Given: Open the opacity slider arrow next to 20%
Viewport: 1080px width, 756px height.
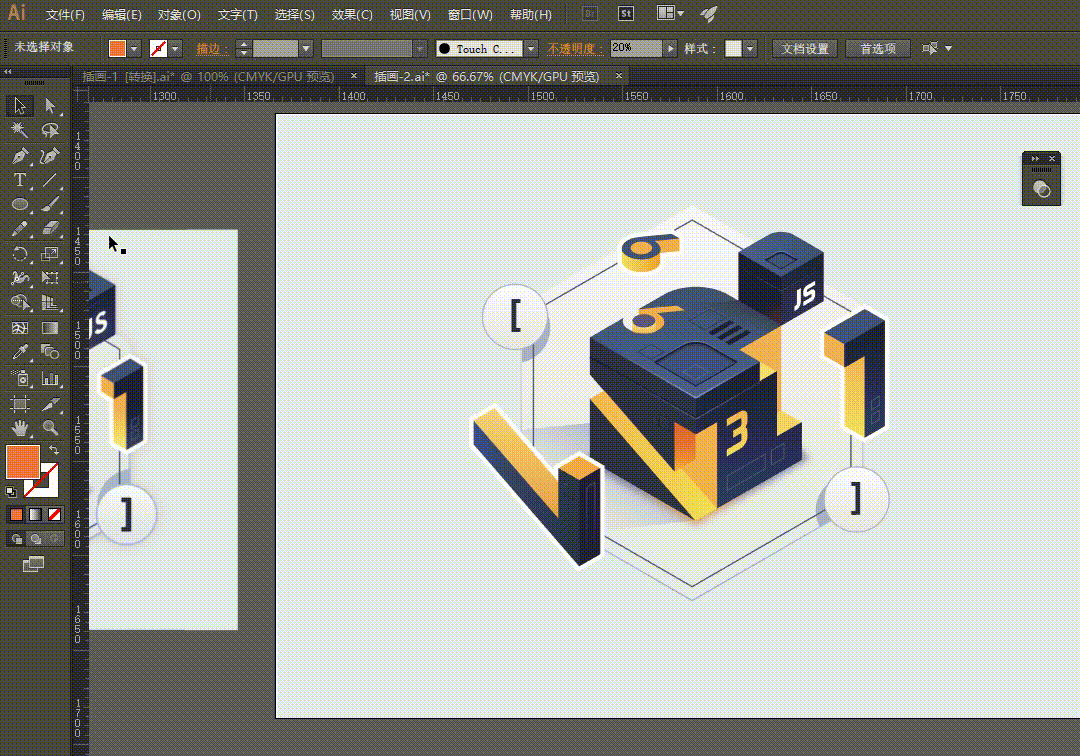Looking at the screenshot, I should click(x=670, y=49).
